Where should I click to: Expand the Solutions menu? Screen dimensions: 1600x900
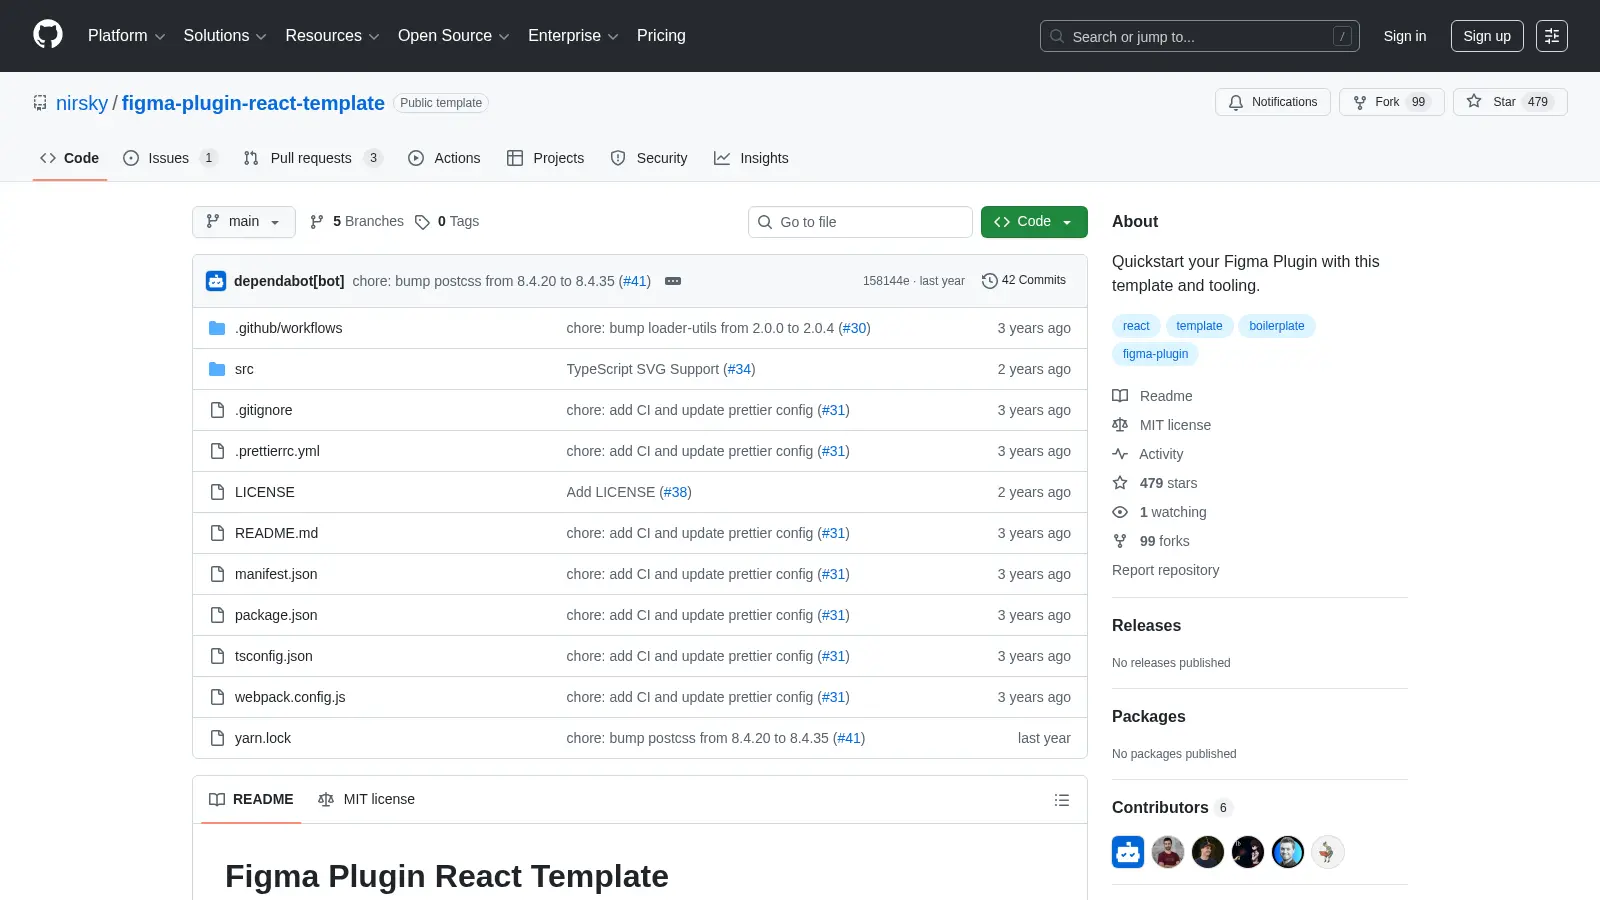[x=225, y=36]
